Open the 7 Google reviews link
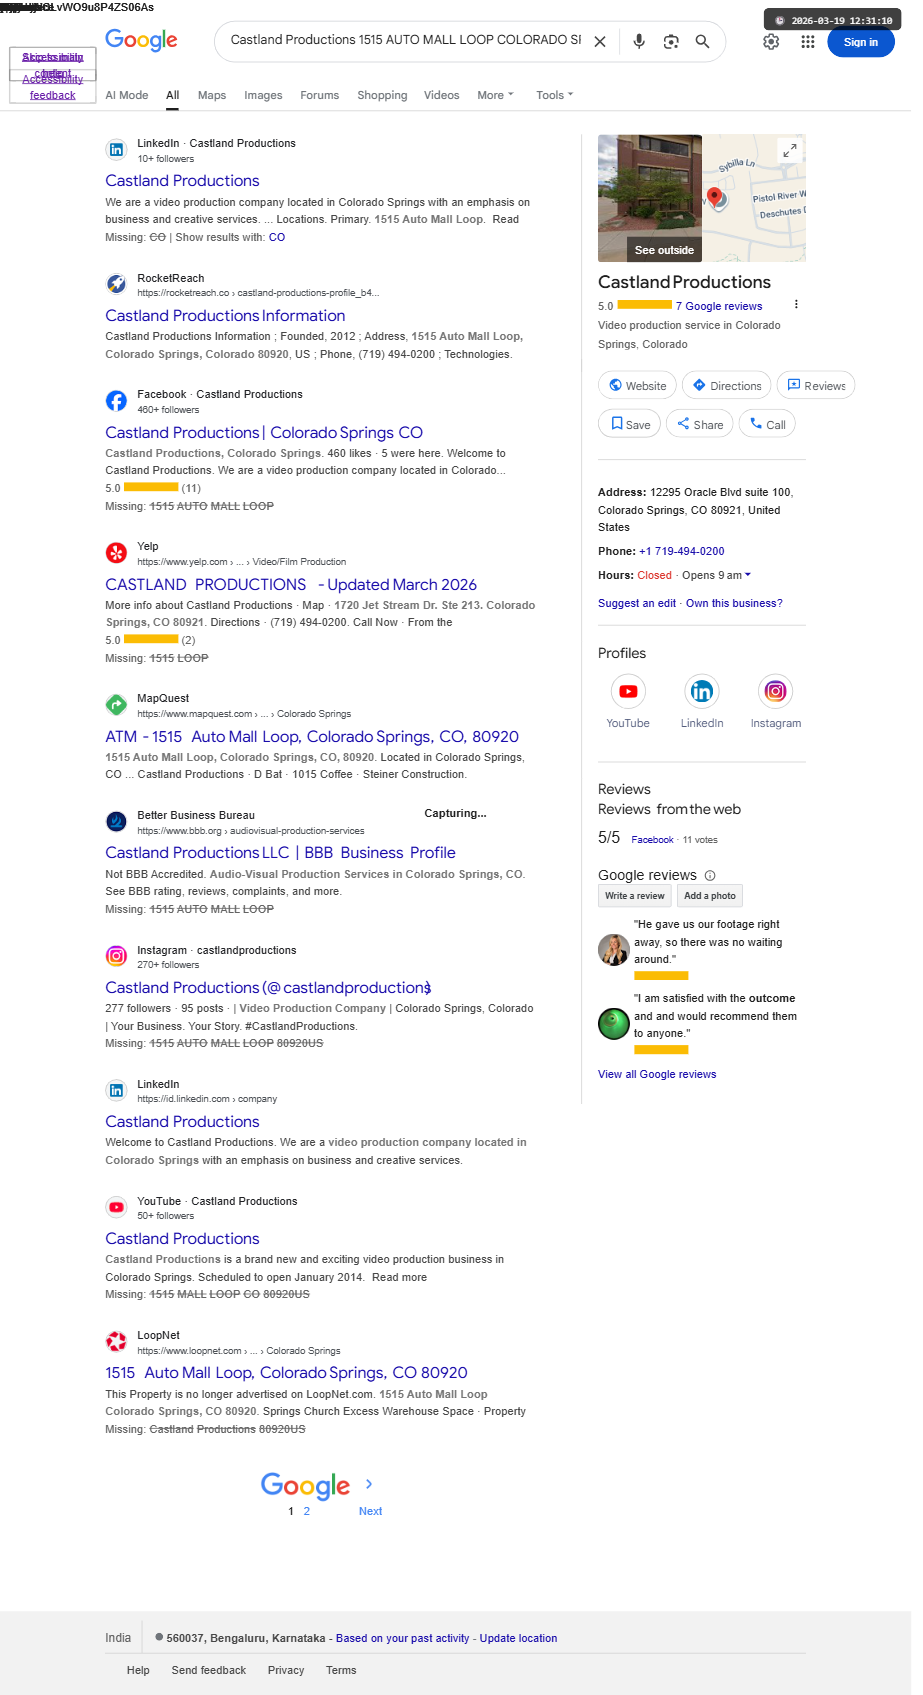This screenshot has width=923, height=1695. (x=719, y=306)
